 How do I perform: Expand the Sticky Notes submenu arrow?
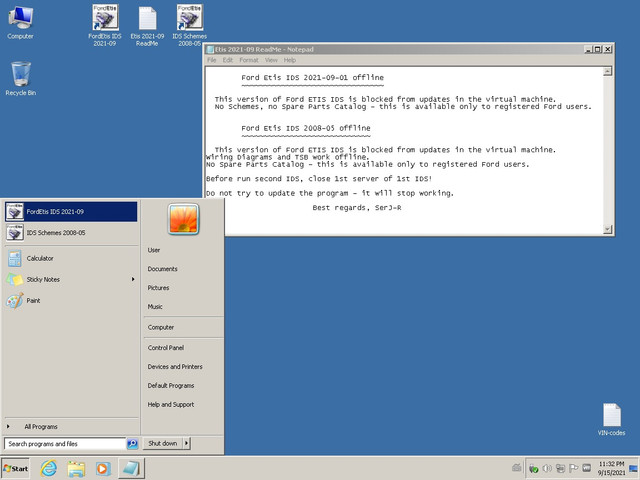click(x=133, y=279)
